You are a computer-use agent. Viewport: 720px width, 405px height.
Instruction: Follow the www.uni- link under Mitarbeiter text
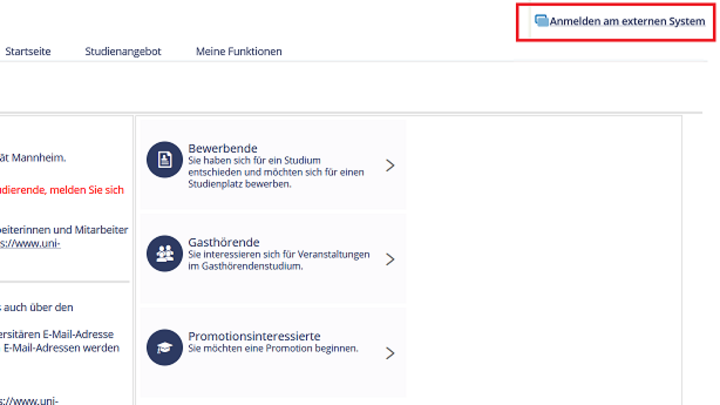[30, 243]
